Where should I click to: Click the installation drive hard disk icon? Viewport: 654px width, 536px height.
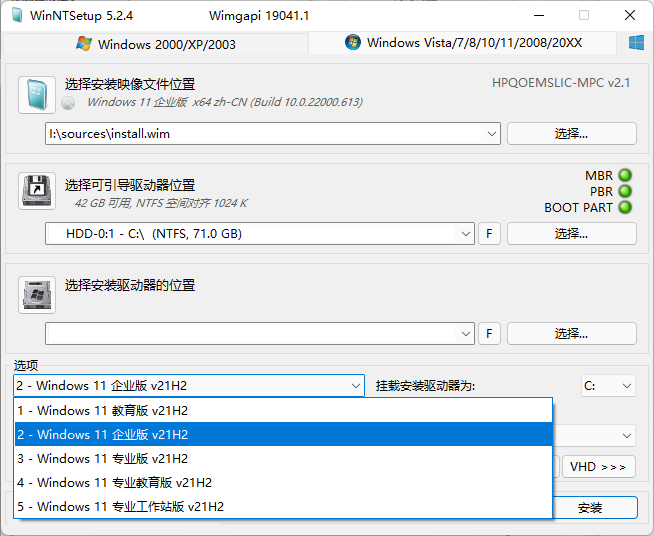click(x=37, y=295)
